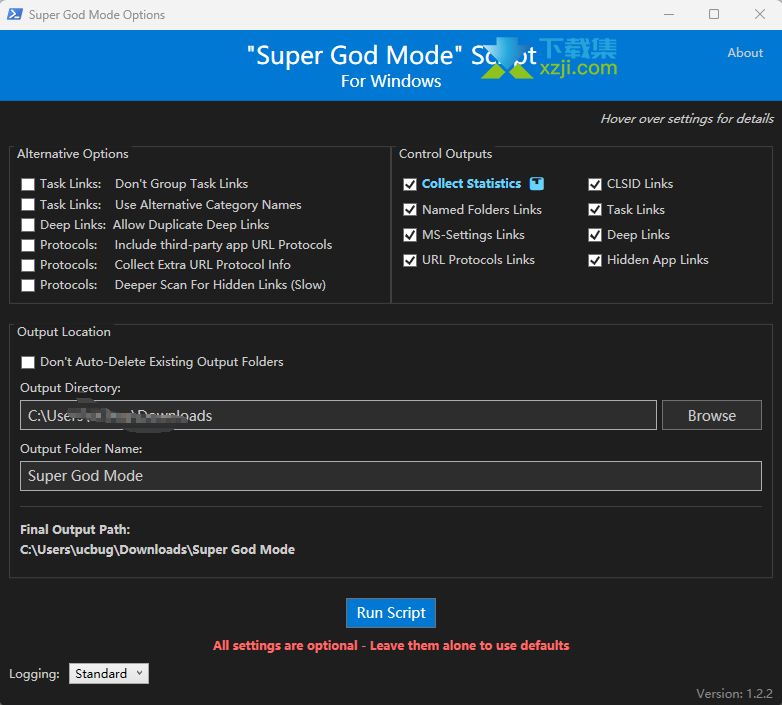Maximize the Super God Mode Options window

(x=714, y=14)
